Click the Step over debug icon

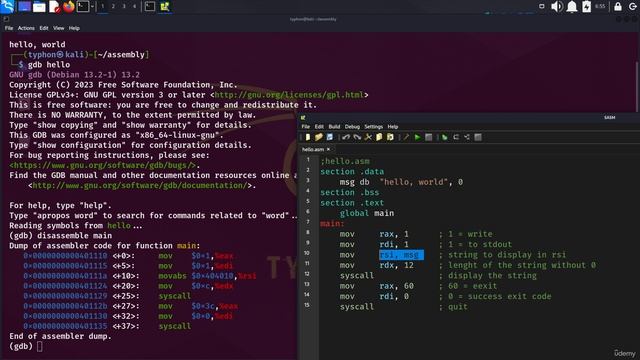click(x=456, y=138)
